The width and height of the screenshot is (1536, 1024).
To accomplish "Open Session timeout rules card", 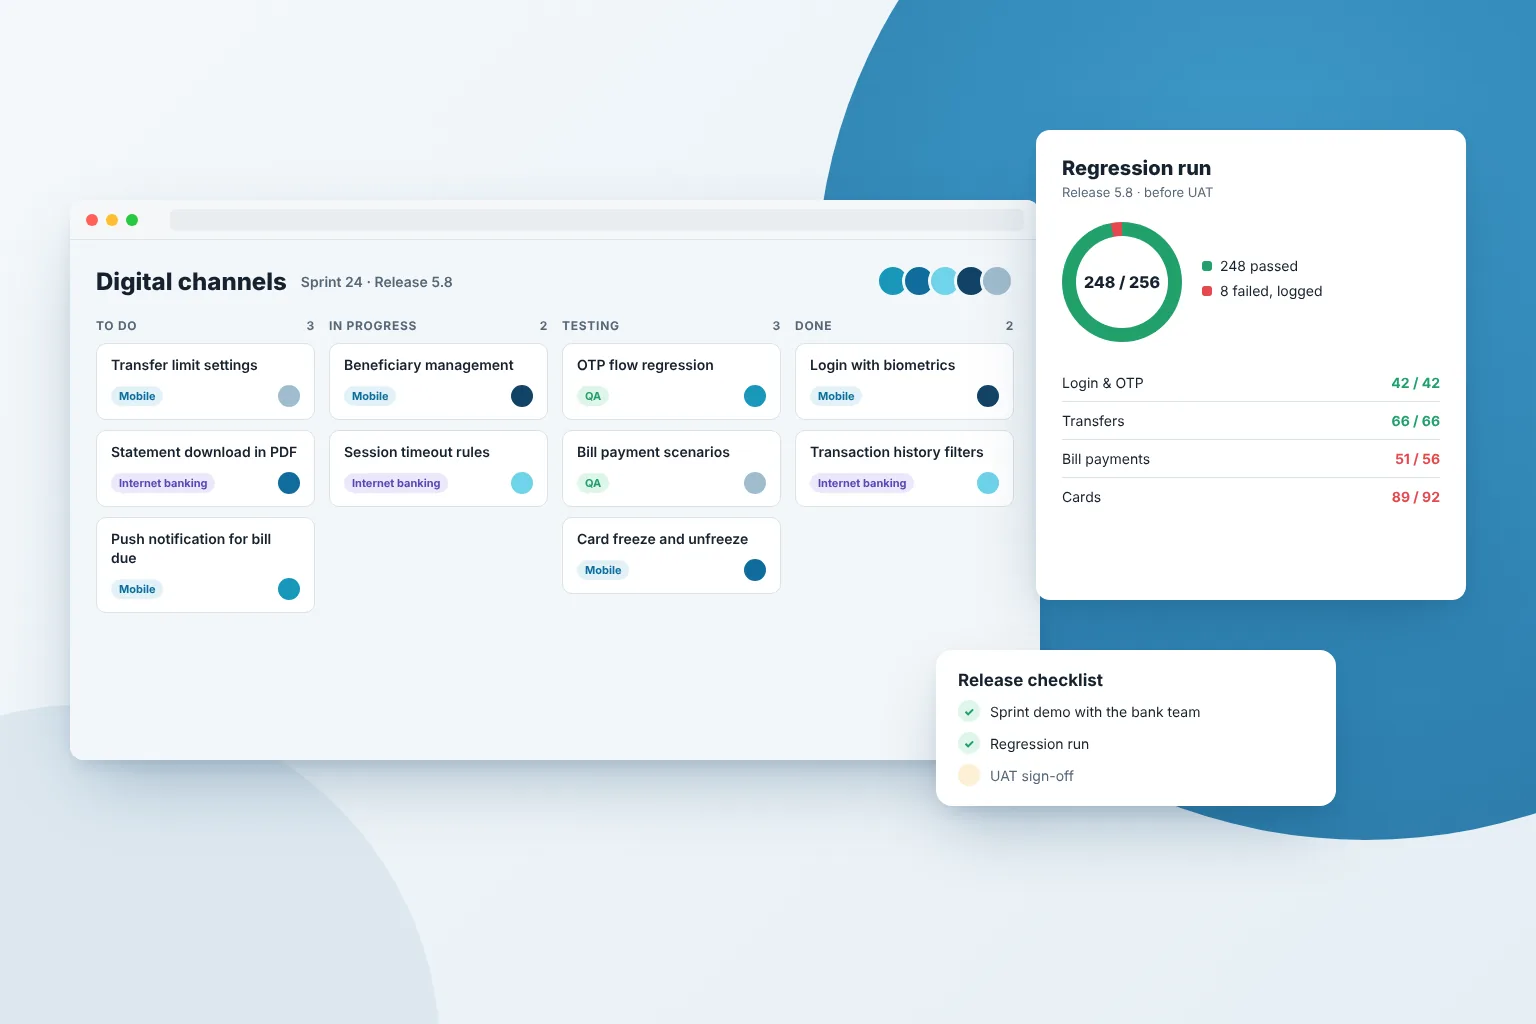I will (x=438, y=468).
